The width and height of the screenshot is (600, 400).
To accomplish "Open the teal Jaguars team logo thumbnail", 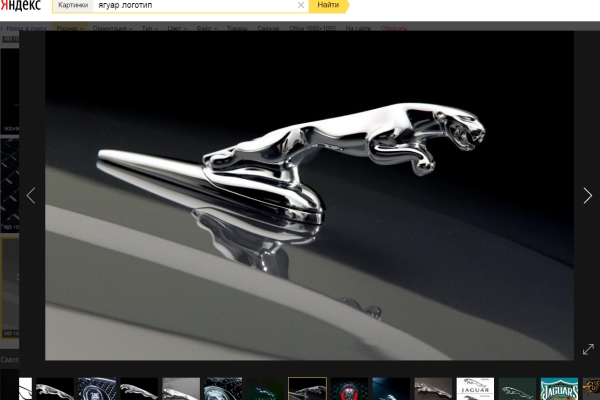I will (x=559, y=389).
